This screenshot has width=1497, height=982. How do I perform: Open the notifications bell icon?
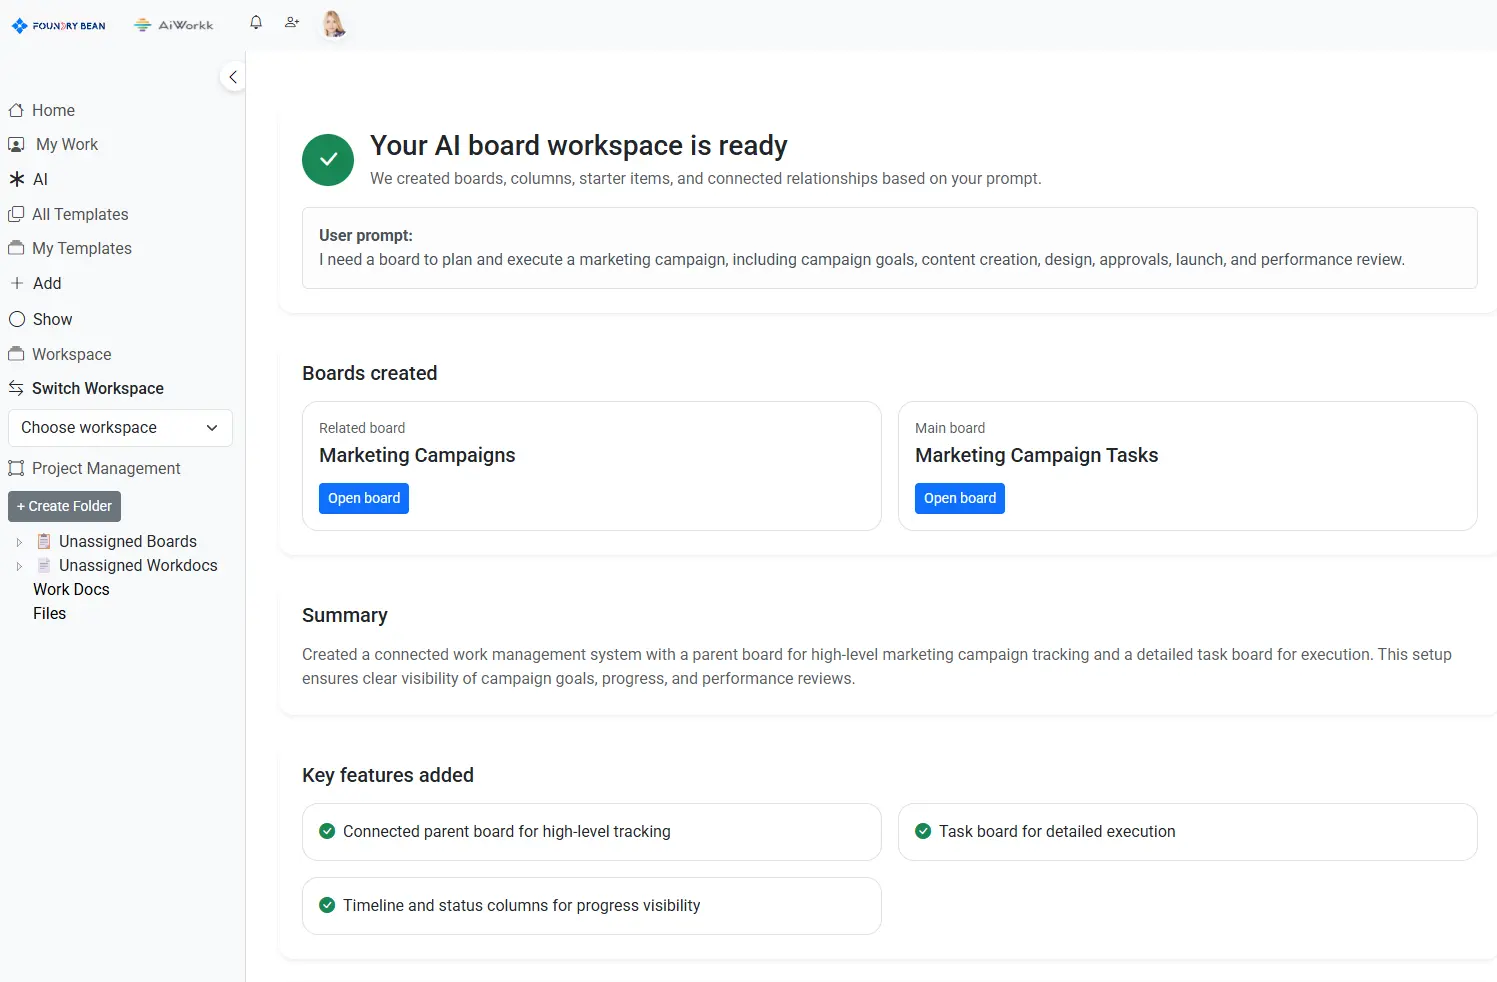[x=256, y=22]
